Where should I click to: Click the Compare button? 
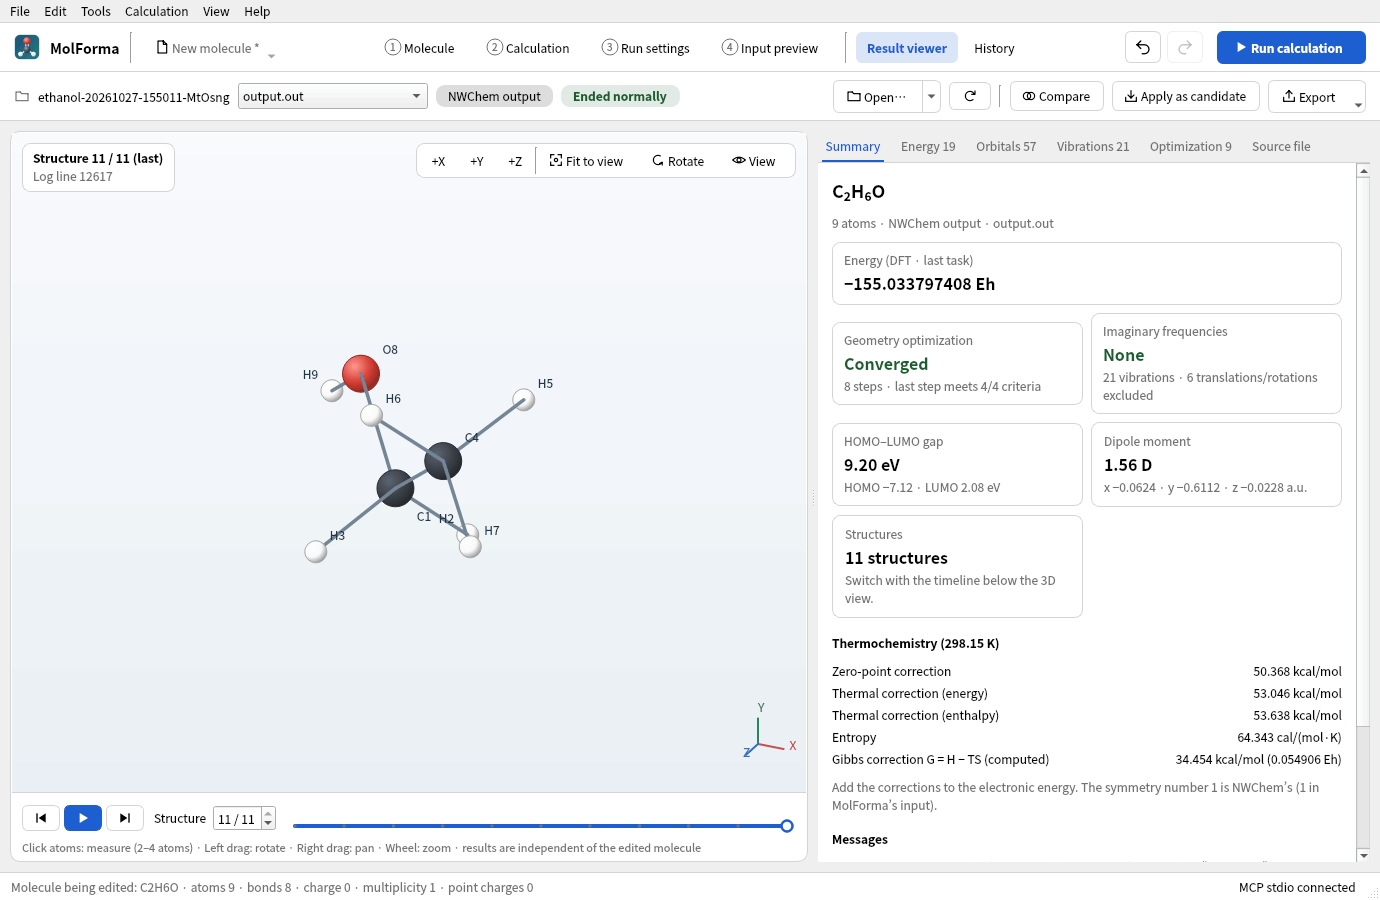pyautogui.click(x=1057, y=96)
